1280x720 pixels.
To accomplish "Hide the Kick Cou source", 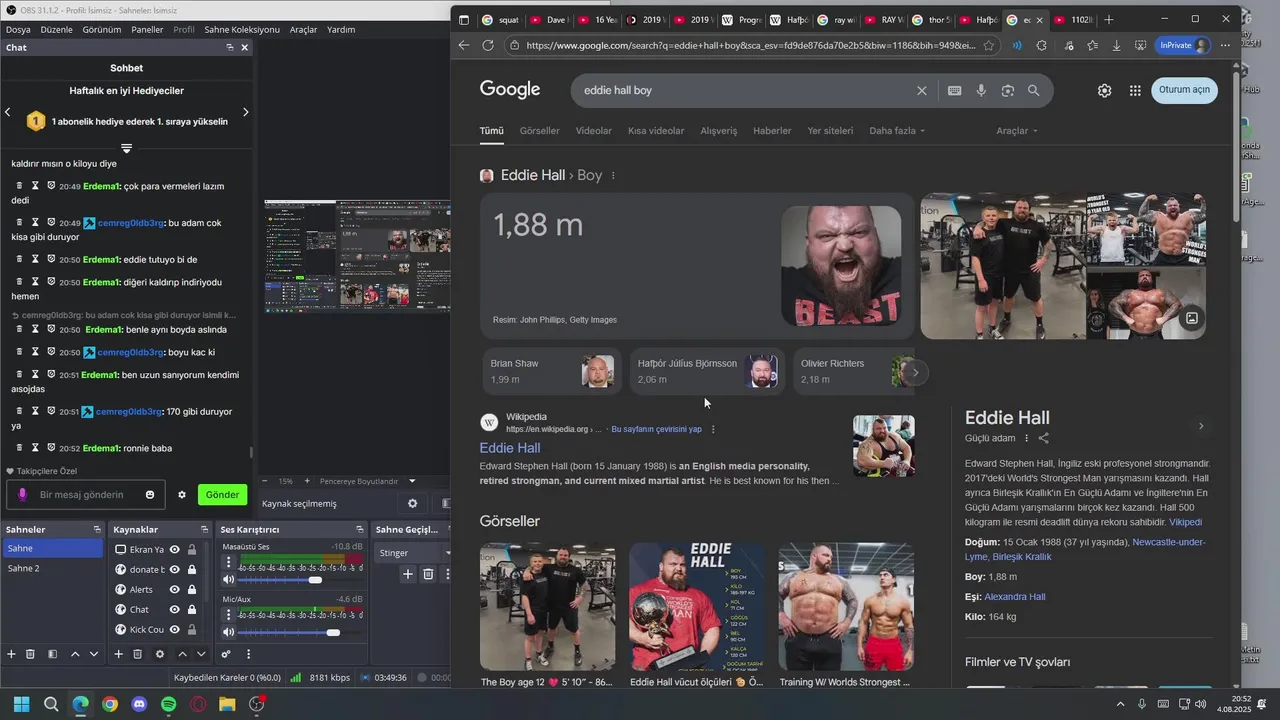I will tap(175, 630).
